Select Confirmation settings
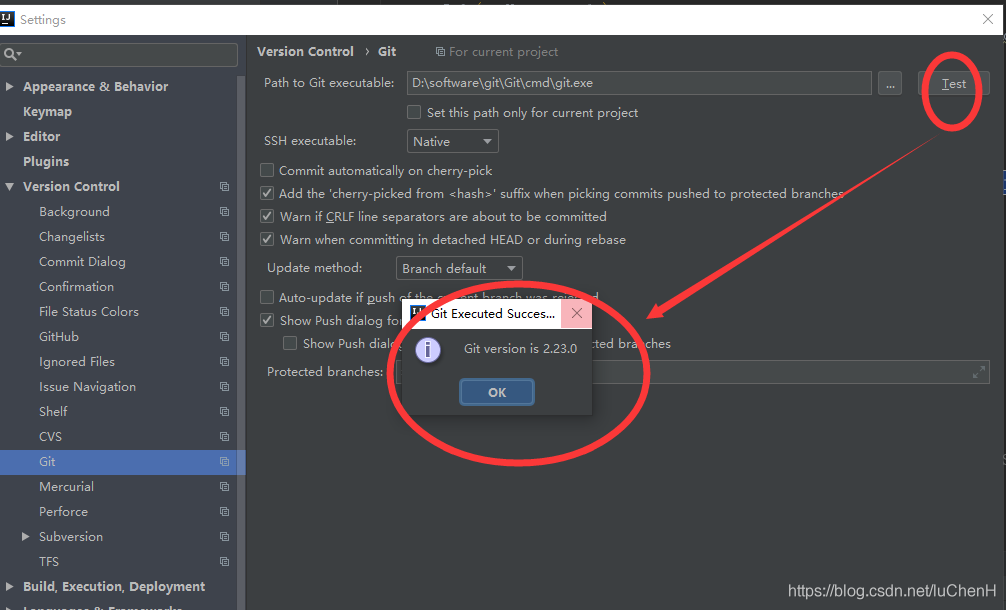The image size is (1006, 610). click(x=76, y=287)
